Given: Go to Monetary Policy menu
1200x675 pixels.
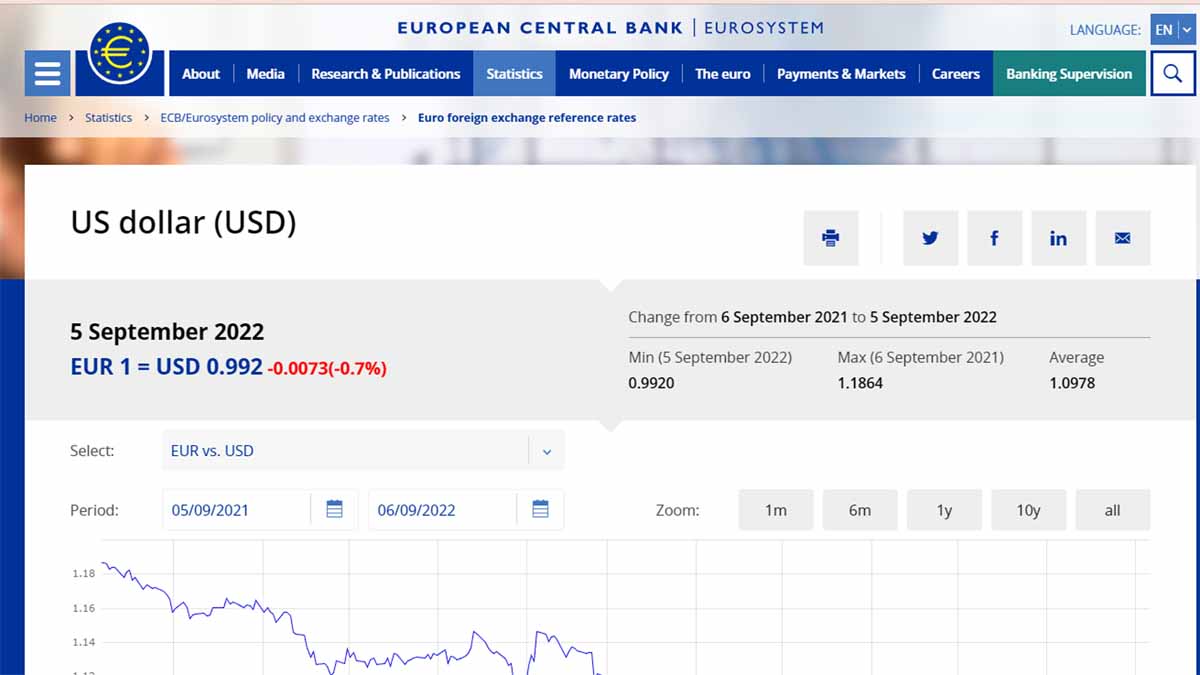Looking at the screenshot, I should 618,74.
